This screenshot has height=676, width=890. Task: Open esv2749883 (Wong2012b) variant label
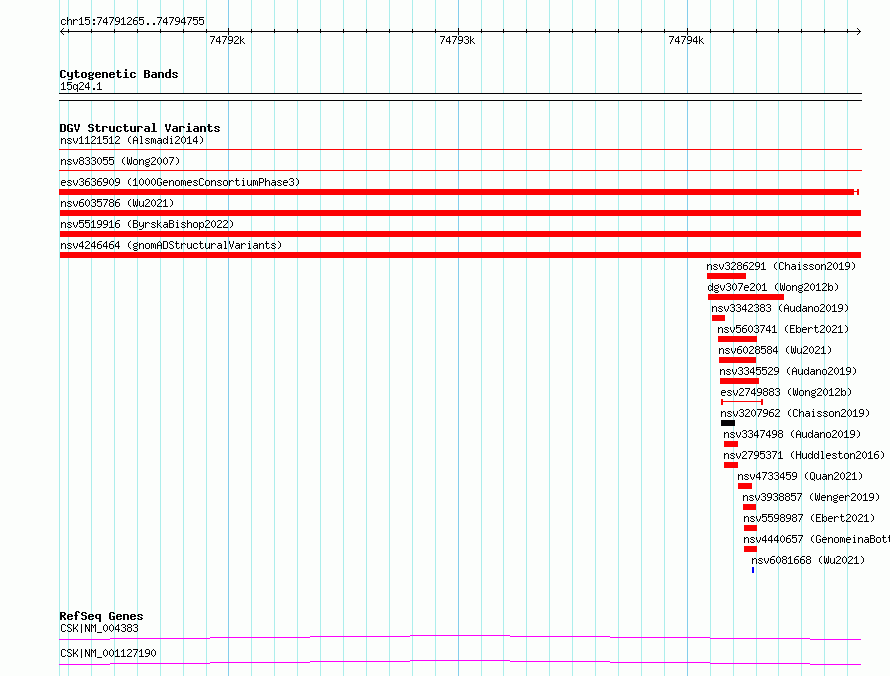(786, 392)
